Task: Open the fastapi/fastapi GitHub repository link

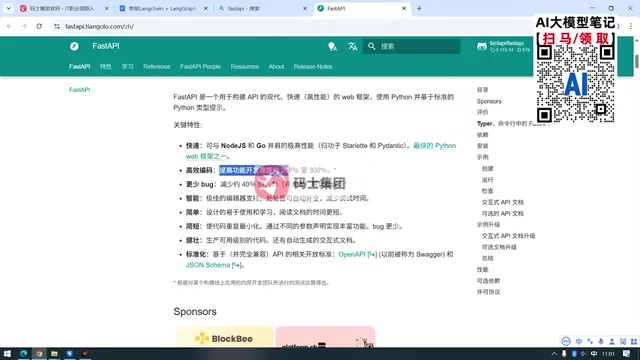Action: point(504,47)
